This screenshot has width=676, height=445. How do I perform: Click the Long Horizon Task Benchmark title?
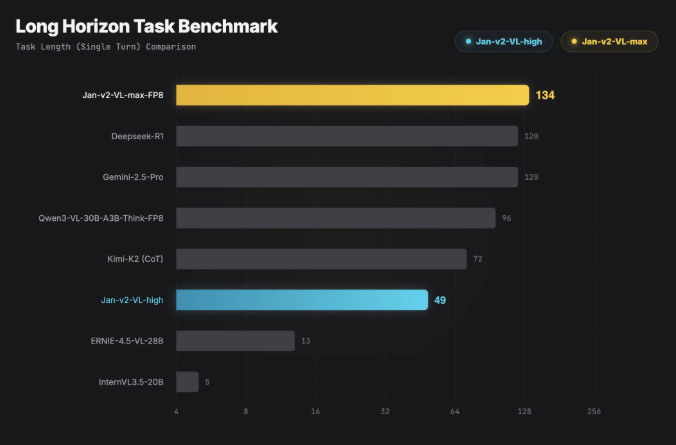[147, 25]
